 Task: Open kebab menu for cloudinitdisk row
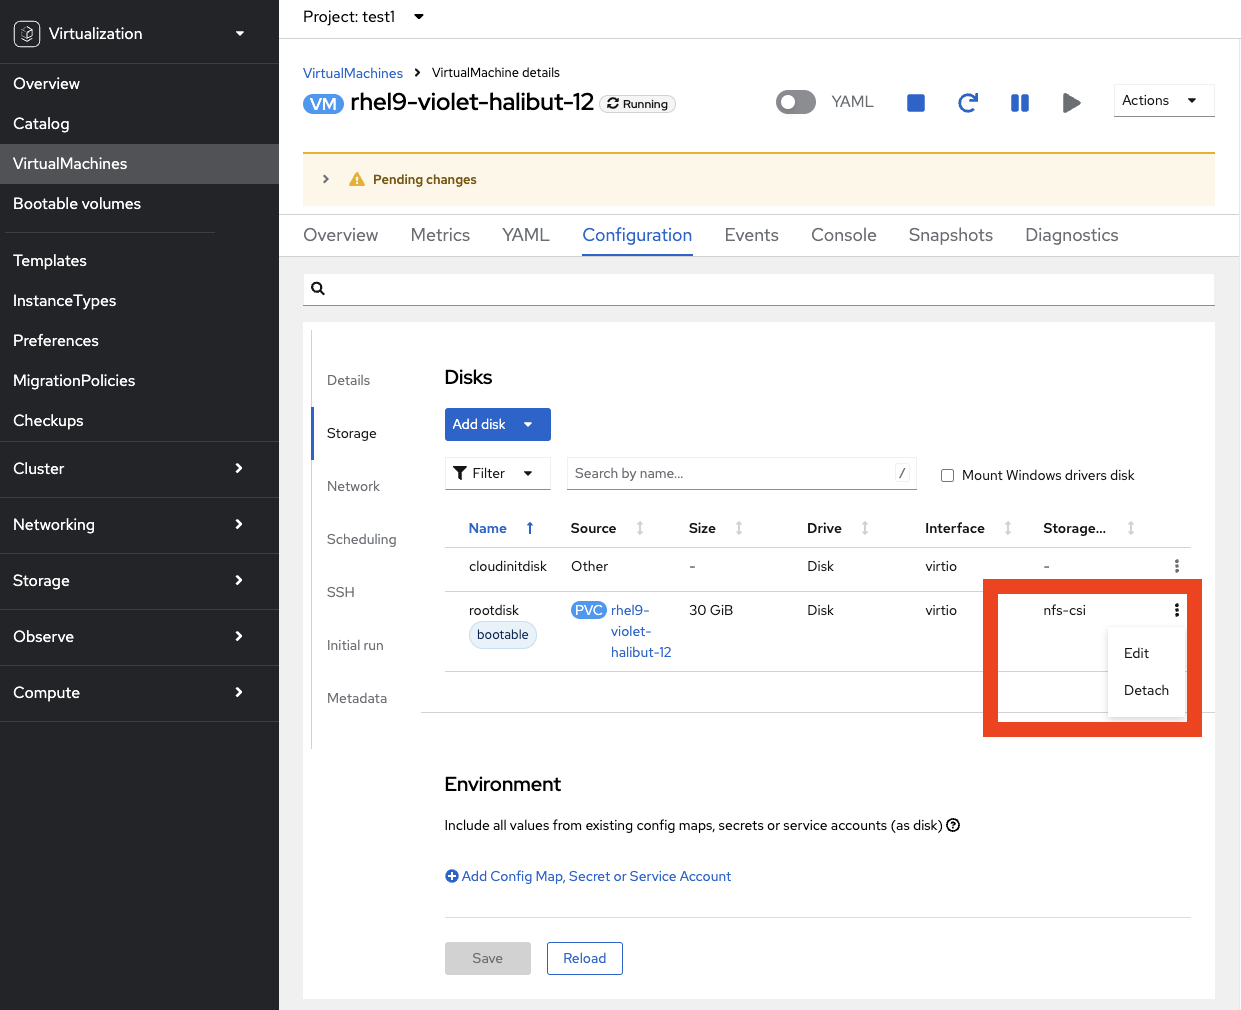(x=1176, y=566)
